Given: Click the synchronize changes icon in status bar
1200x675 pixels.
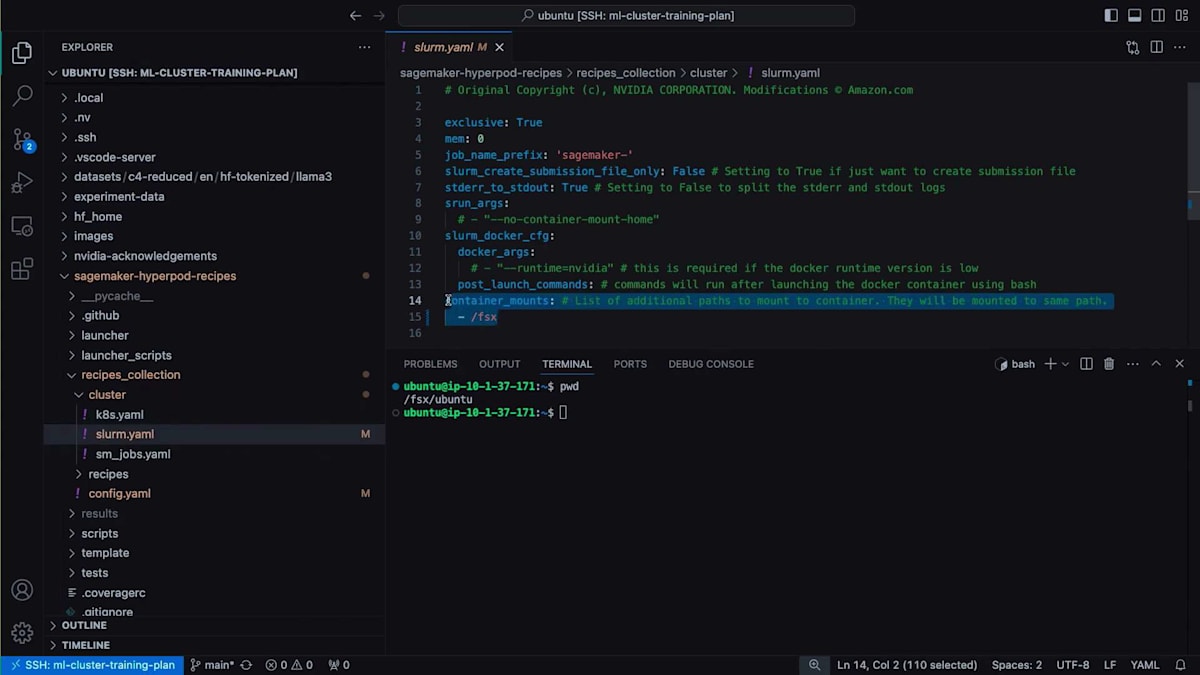Looking at the screenshot, I should click(246, 665).
